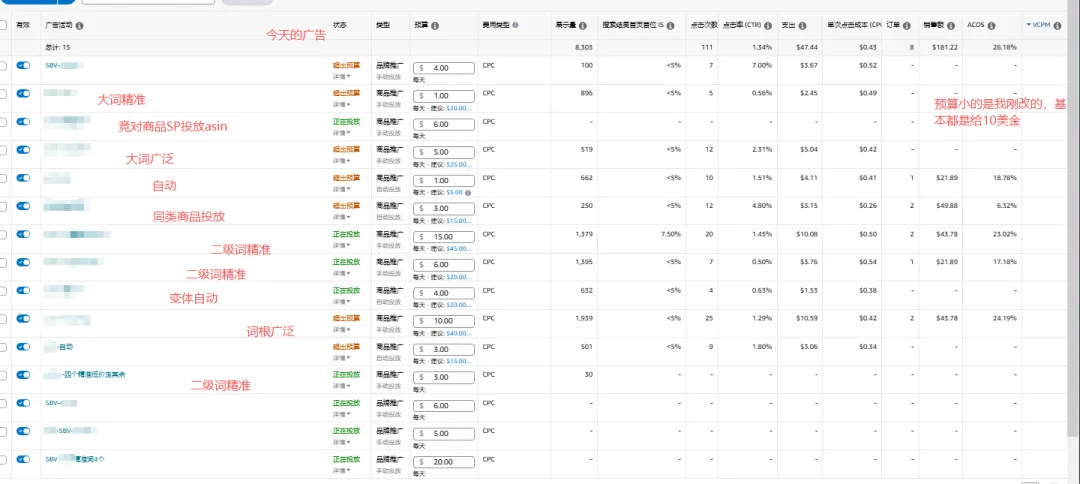Image resolution: width=1080 pixels, height=484 pixels.
Task: Toggle off campaign with 100 impressions
Action: [x=23, y=65]
